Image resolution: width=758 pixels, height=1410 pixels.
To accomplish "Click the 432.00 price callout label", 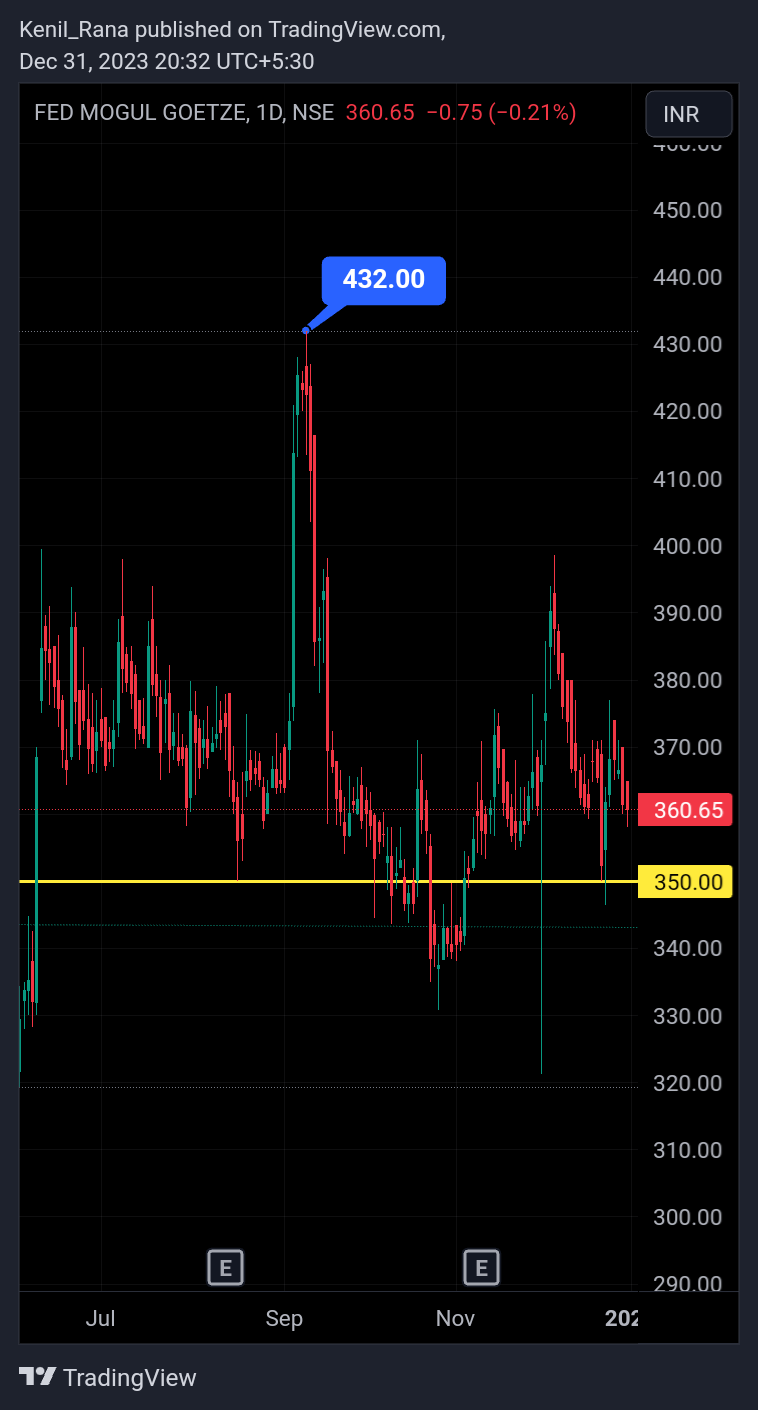I will pyautogui.click(x=384, y=279).
